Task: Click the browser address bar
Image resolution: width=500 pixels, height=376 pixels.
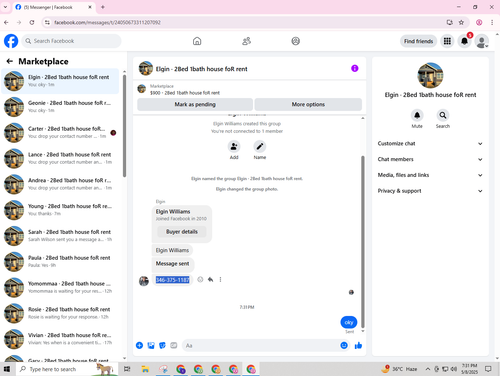Action: pos(247,22)
